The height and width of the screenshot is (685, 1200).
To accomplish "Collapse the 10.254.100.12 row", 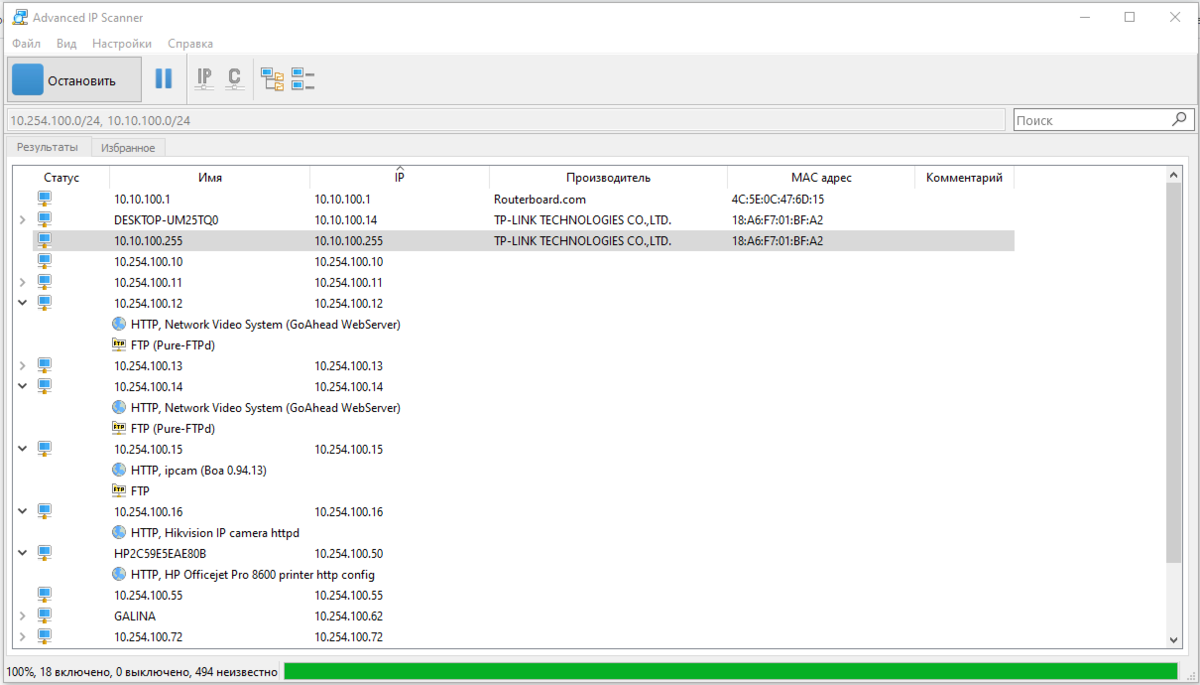I will [x=22, y=302].
